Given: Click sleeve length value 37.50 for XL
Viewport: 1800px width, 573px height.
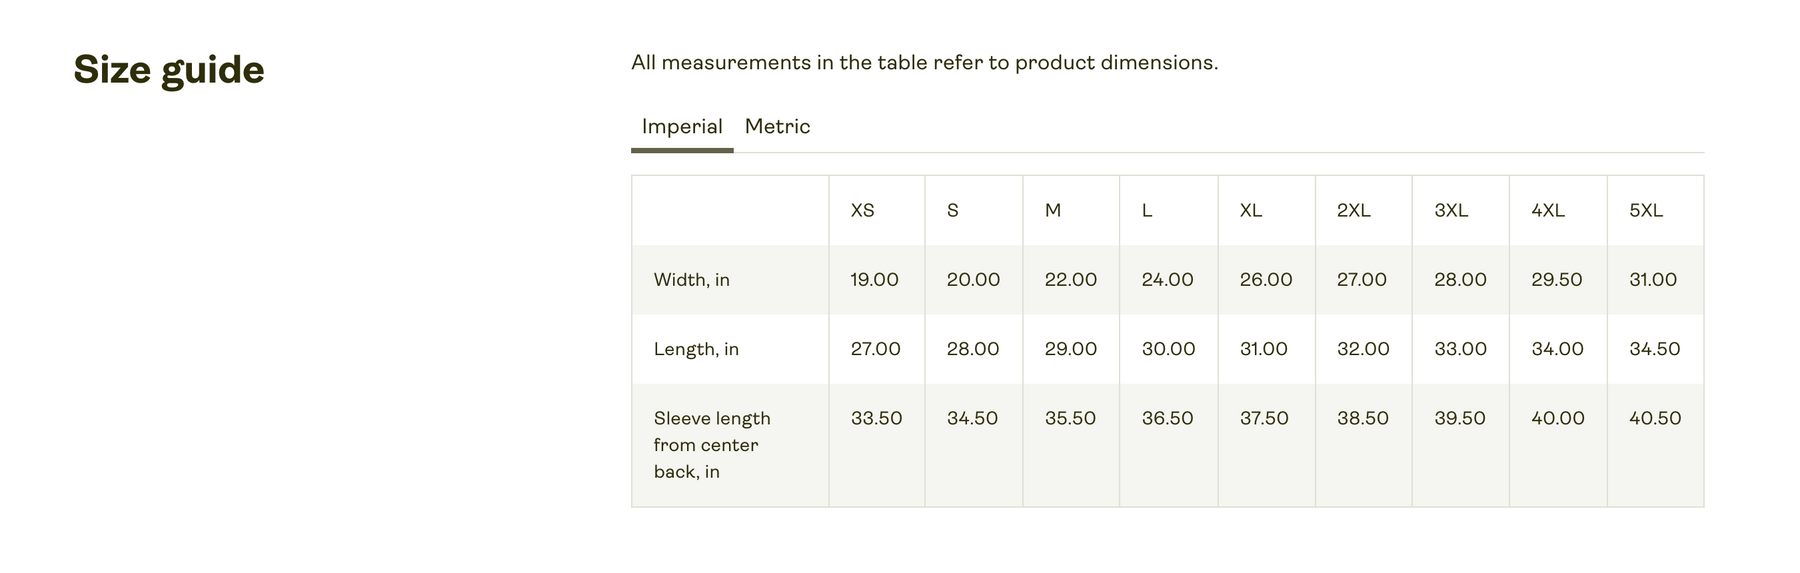Looking at the screenshot, I should tap(1264, 418).
